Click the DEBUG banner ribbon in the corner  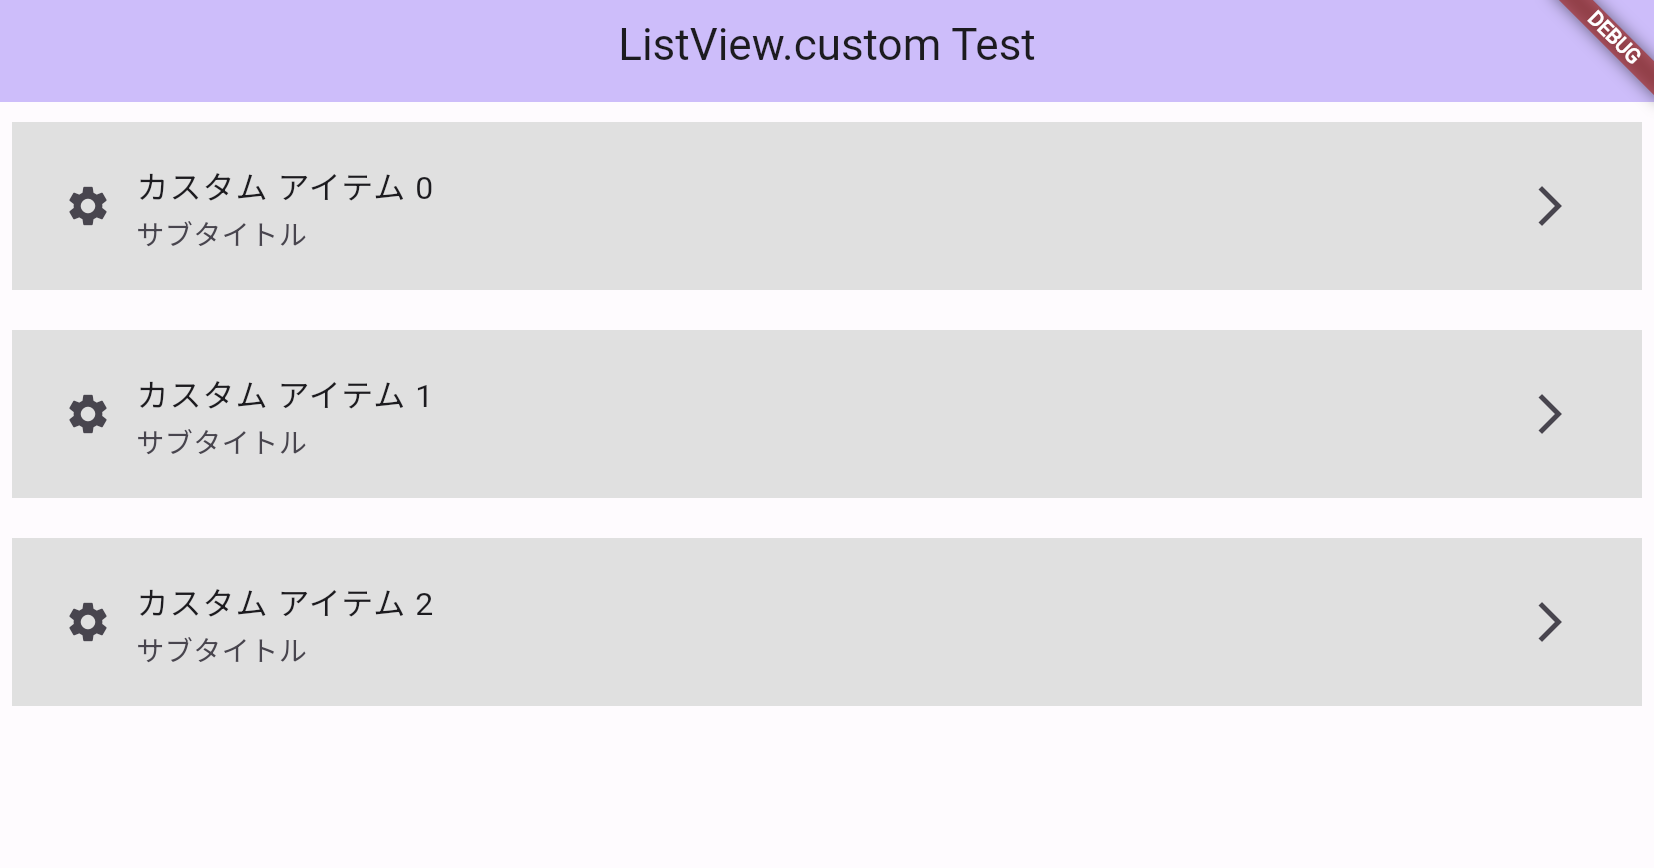[x=1613, y=38]
